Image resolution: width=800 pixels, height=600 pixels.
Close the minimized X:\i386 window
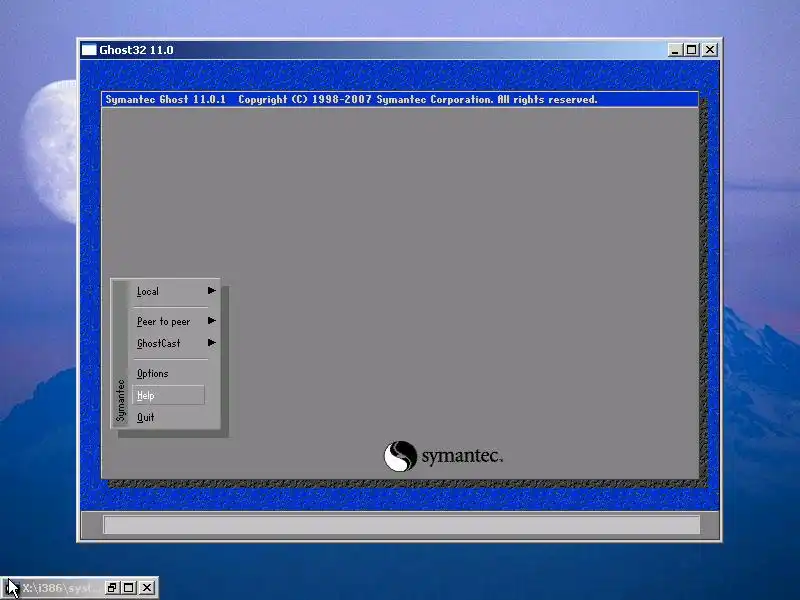[147, 588]
